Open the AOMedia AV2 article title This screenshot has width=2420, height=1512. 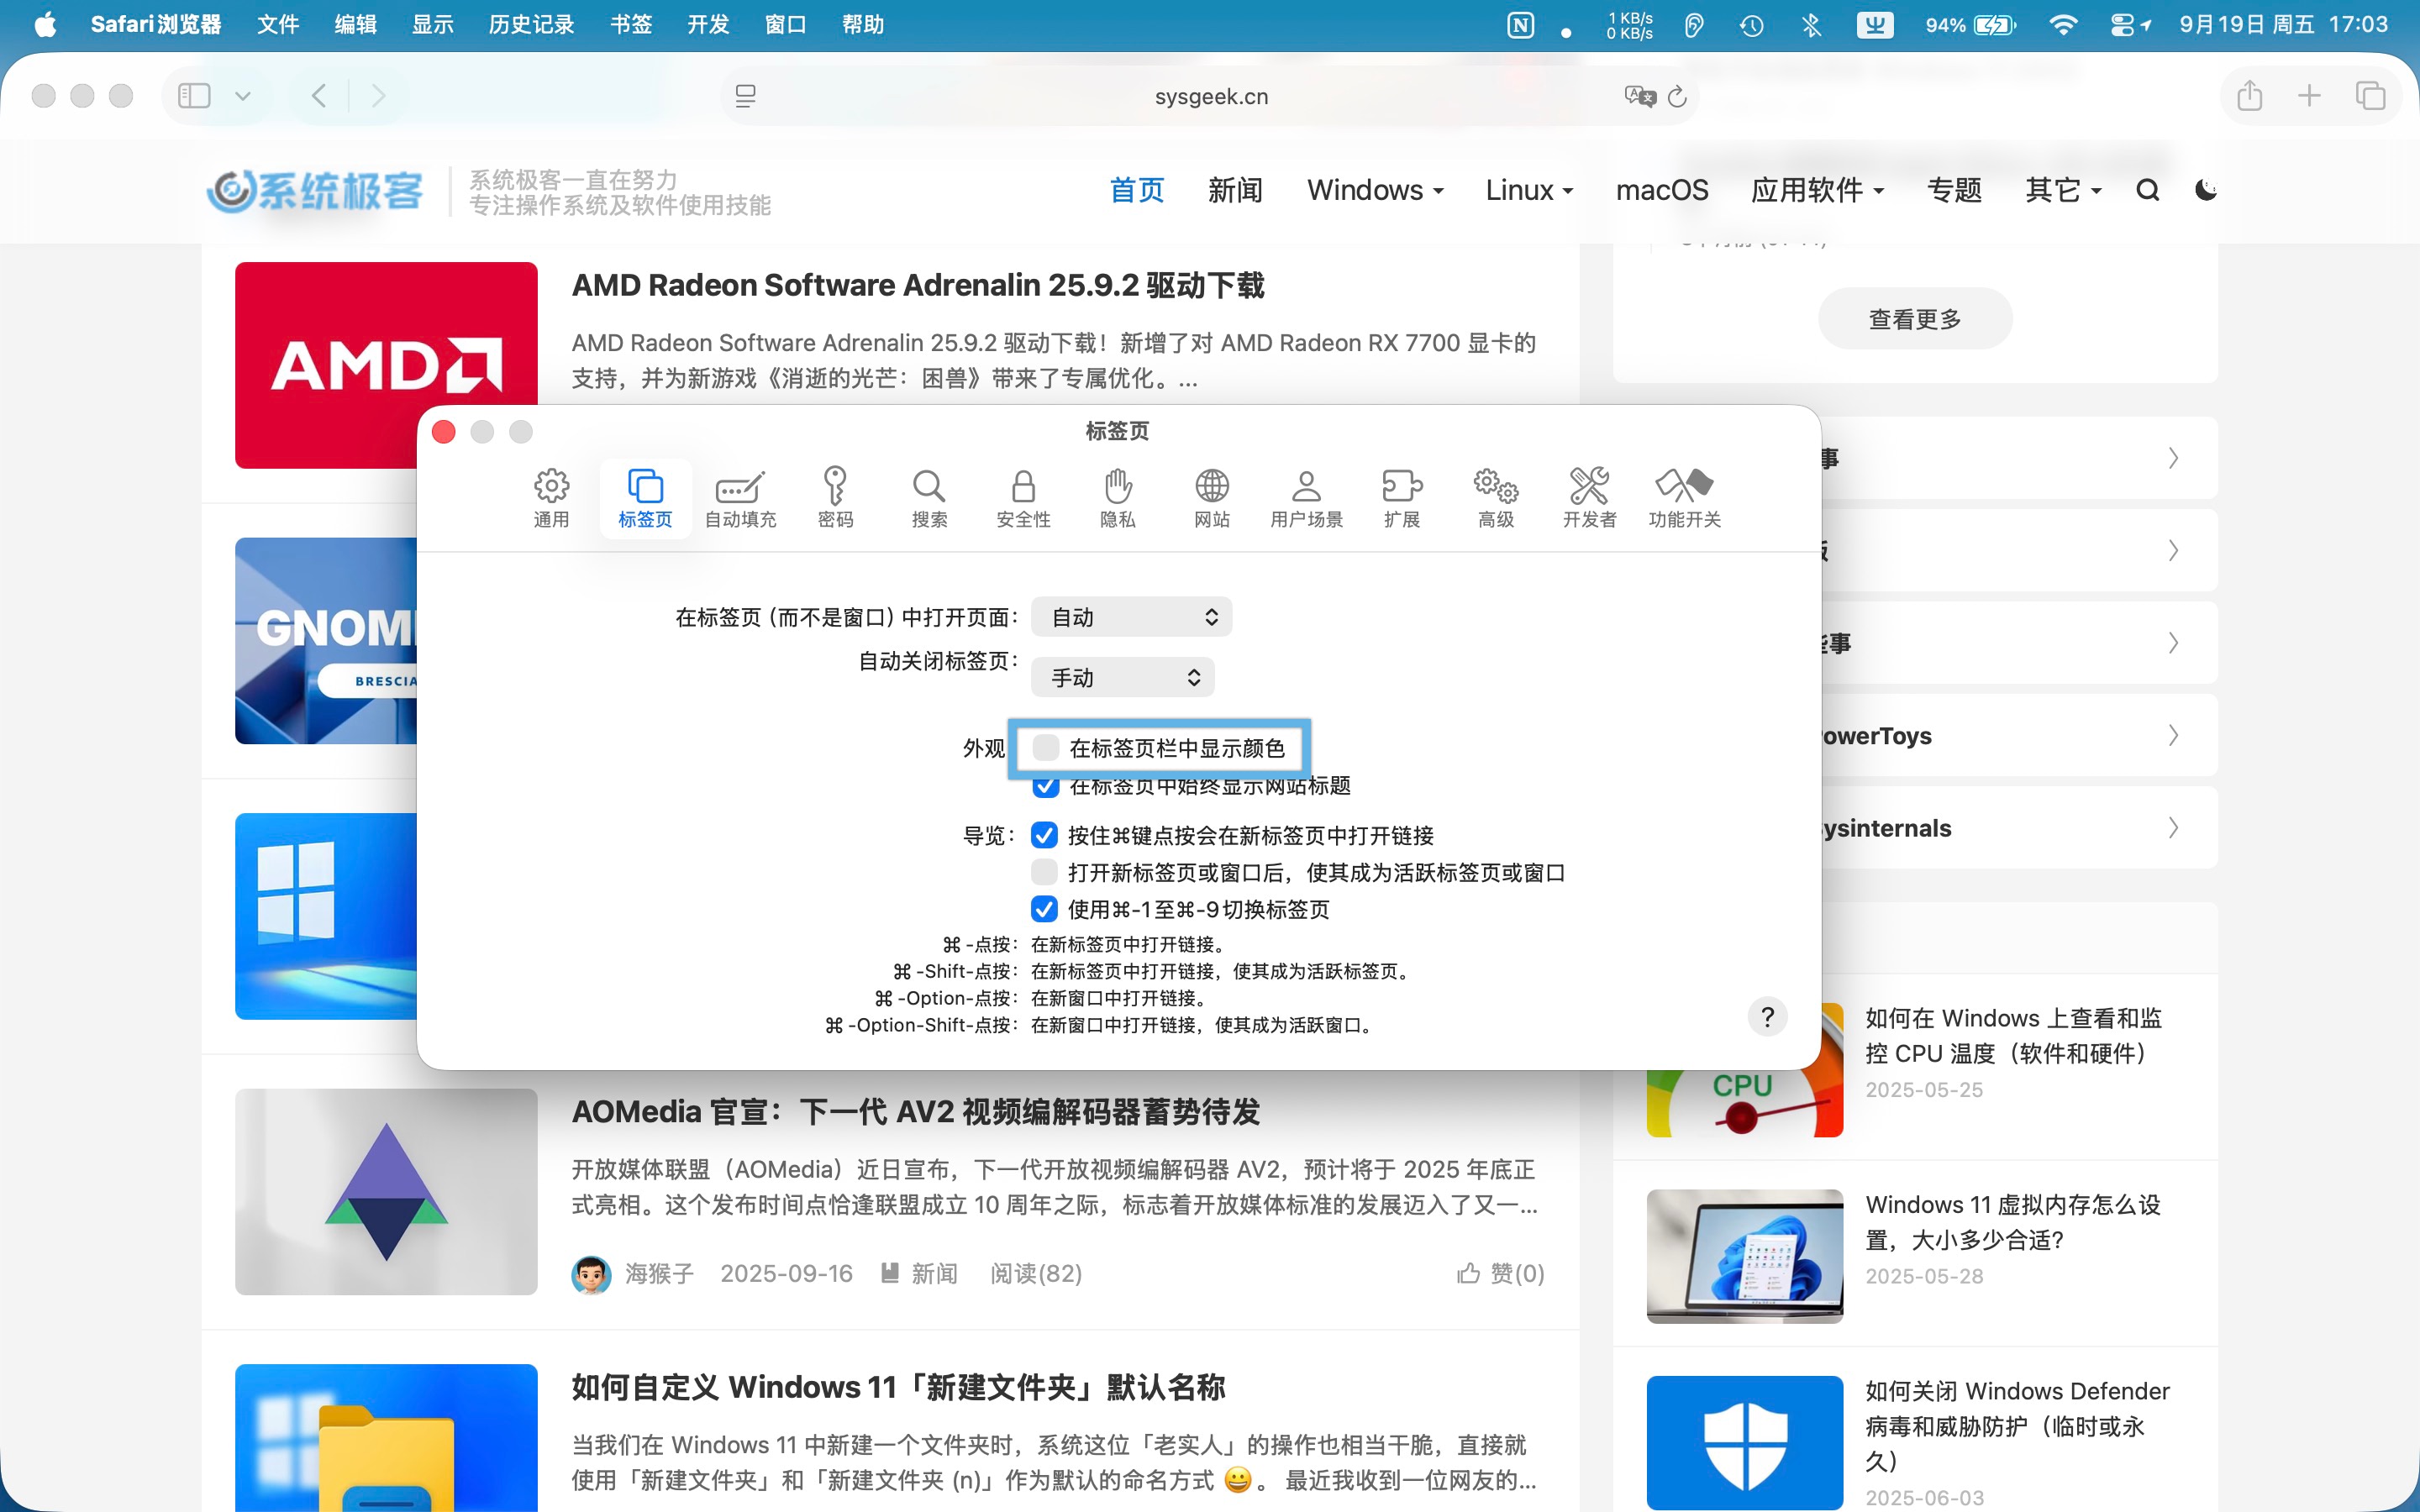(915, 1112)
